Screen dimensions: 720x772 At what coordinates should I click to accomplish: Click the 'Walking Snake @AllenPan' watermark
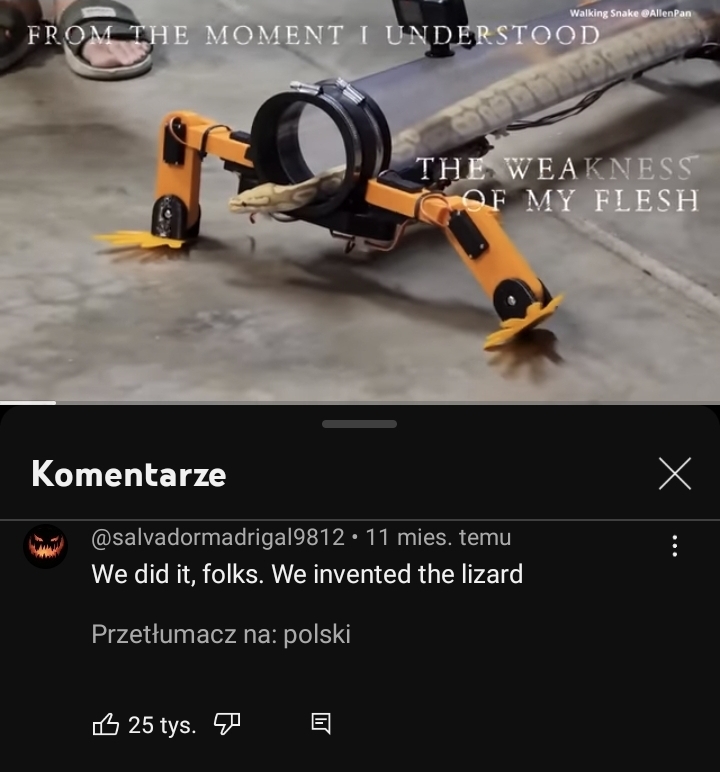(x=630, y=13)
